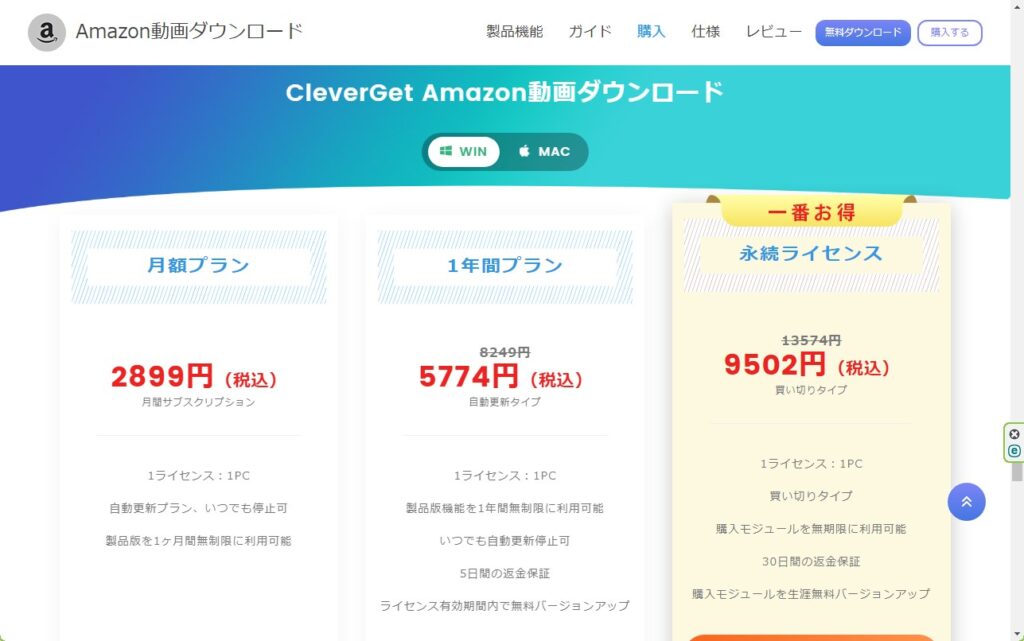
Task: Click the Amazon動画ダウンロード site title
Action: [189, 32]
